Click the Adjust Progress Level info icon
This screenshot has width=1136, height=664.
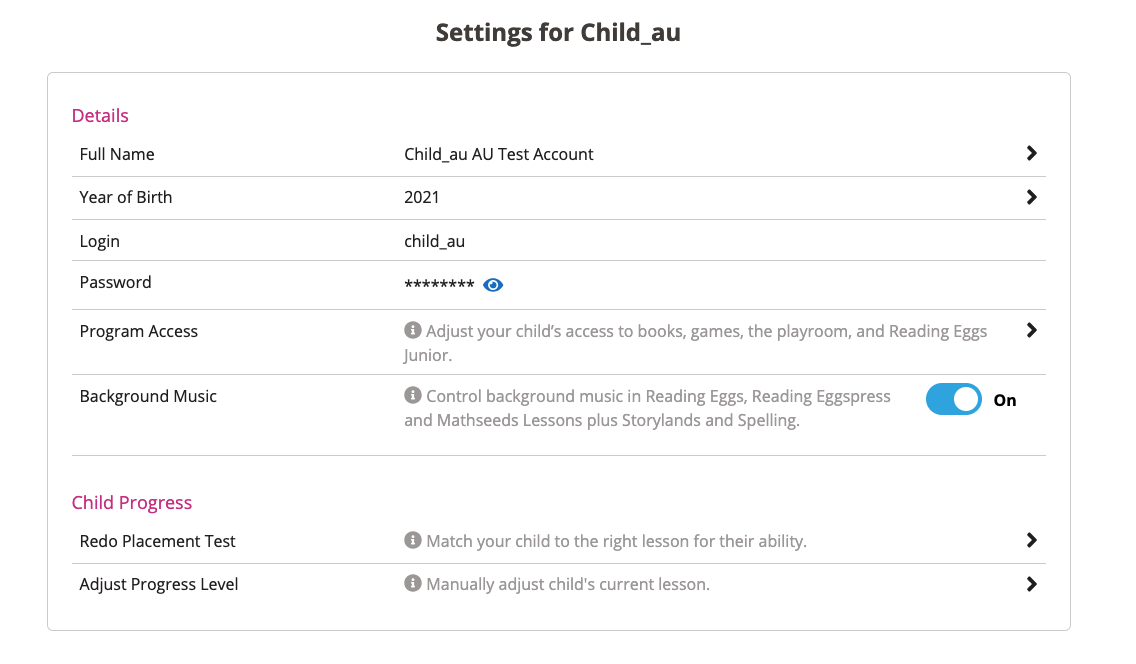point(412,584)
